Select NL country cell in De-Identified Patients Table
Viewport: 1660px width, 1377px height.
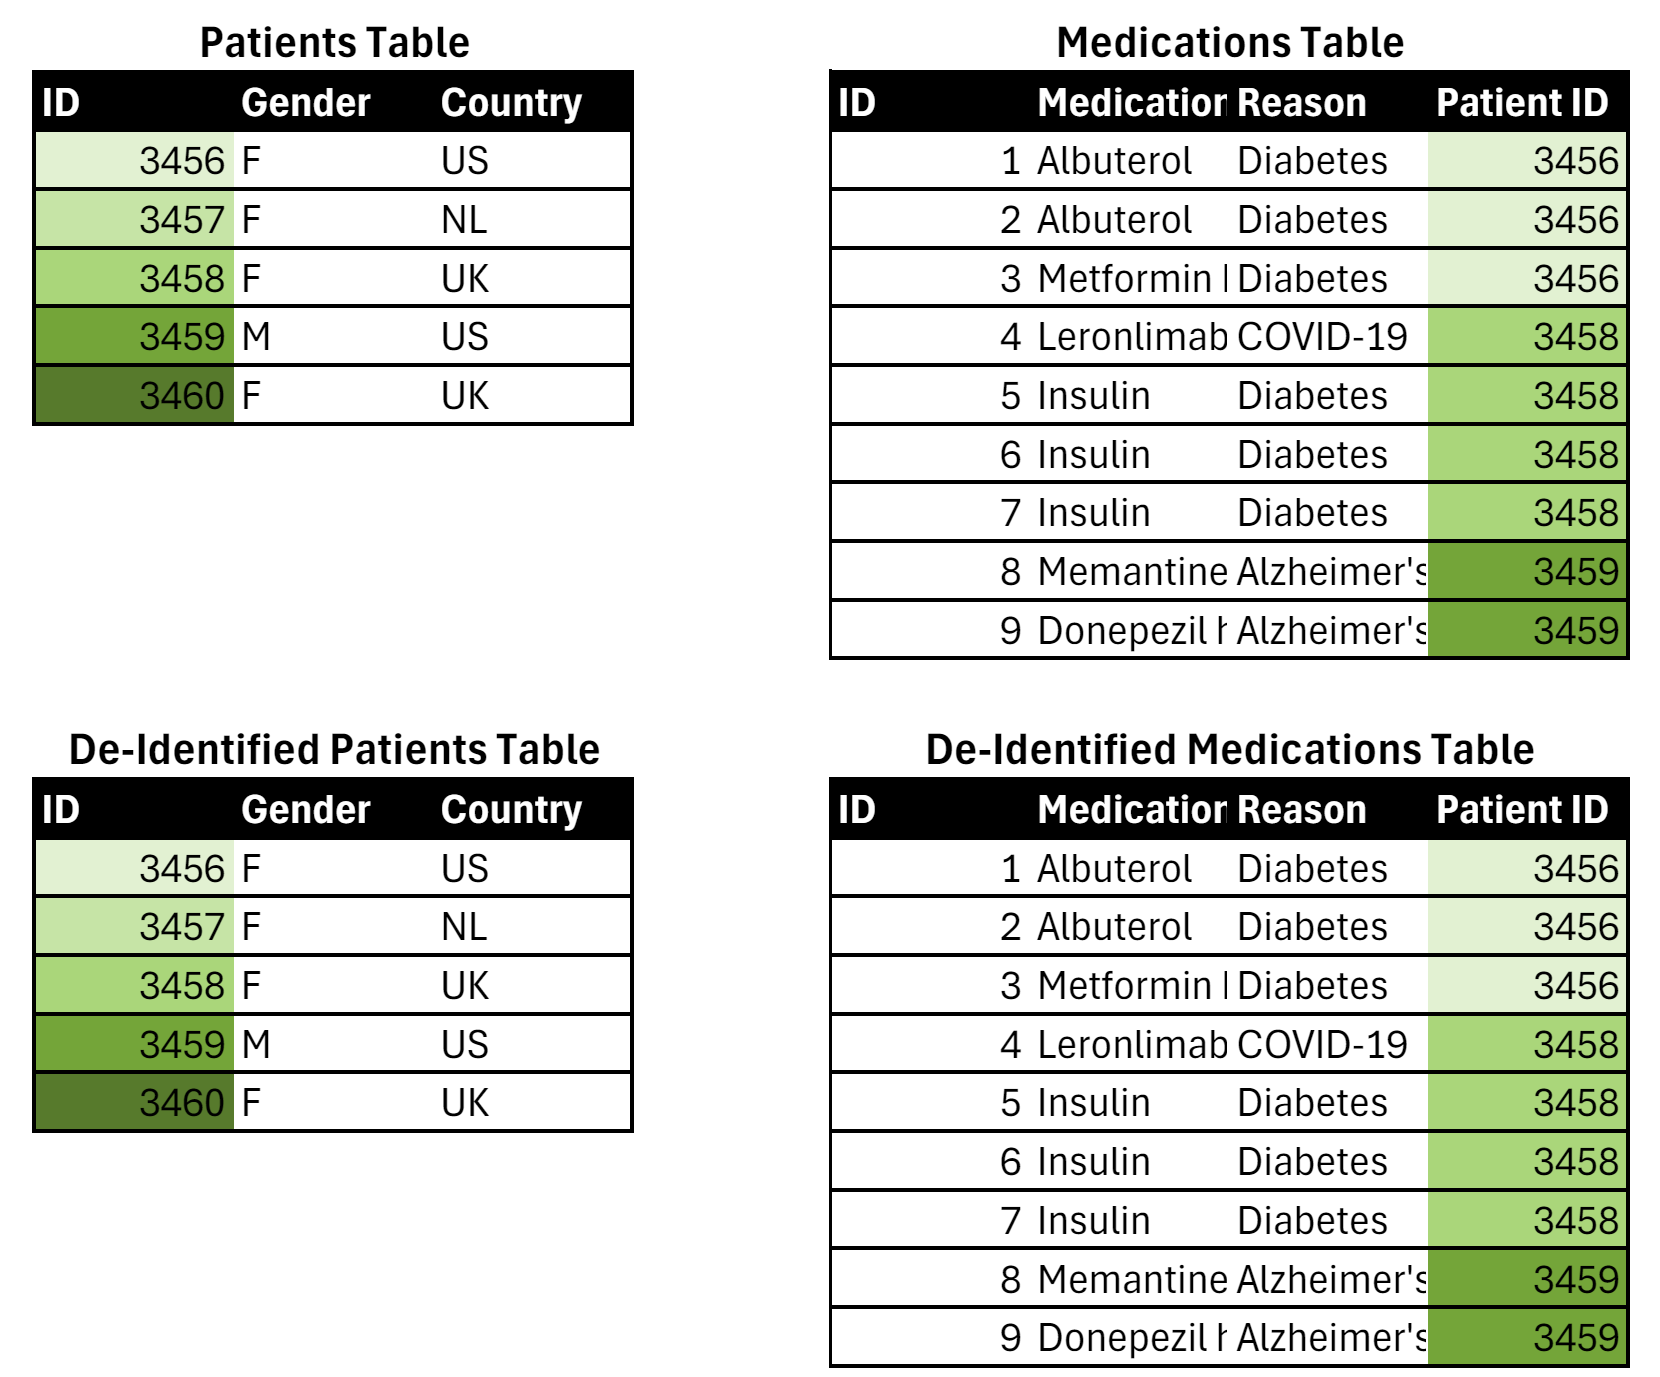(x=533, y=927)
